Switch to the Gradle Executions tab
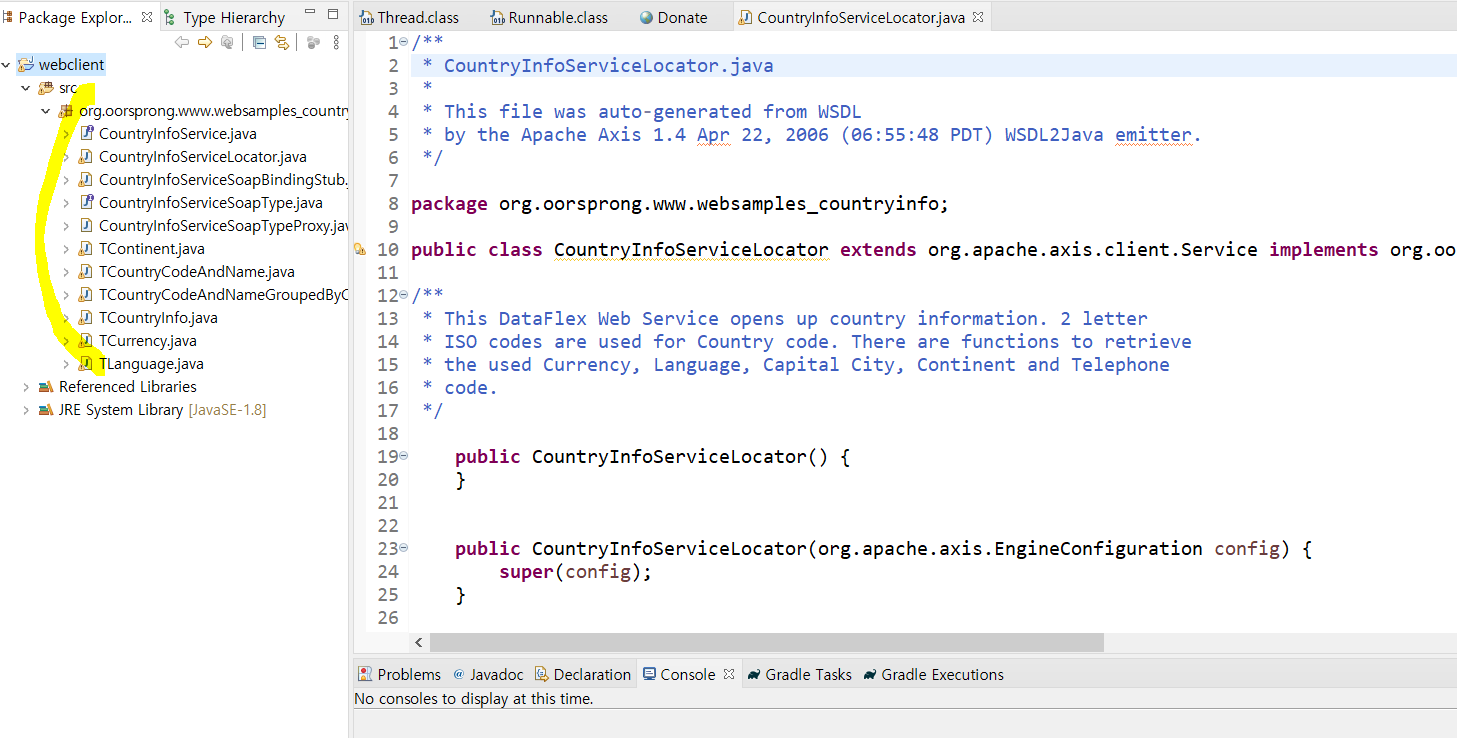 coord(933,674)
